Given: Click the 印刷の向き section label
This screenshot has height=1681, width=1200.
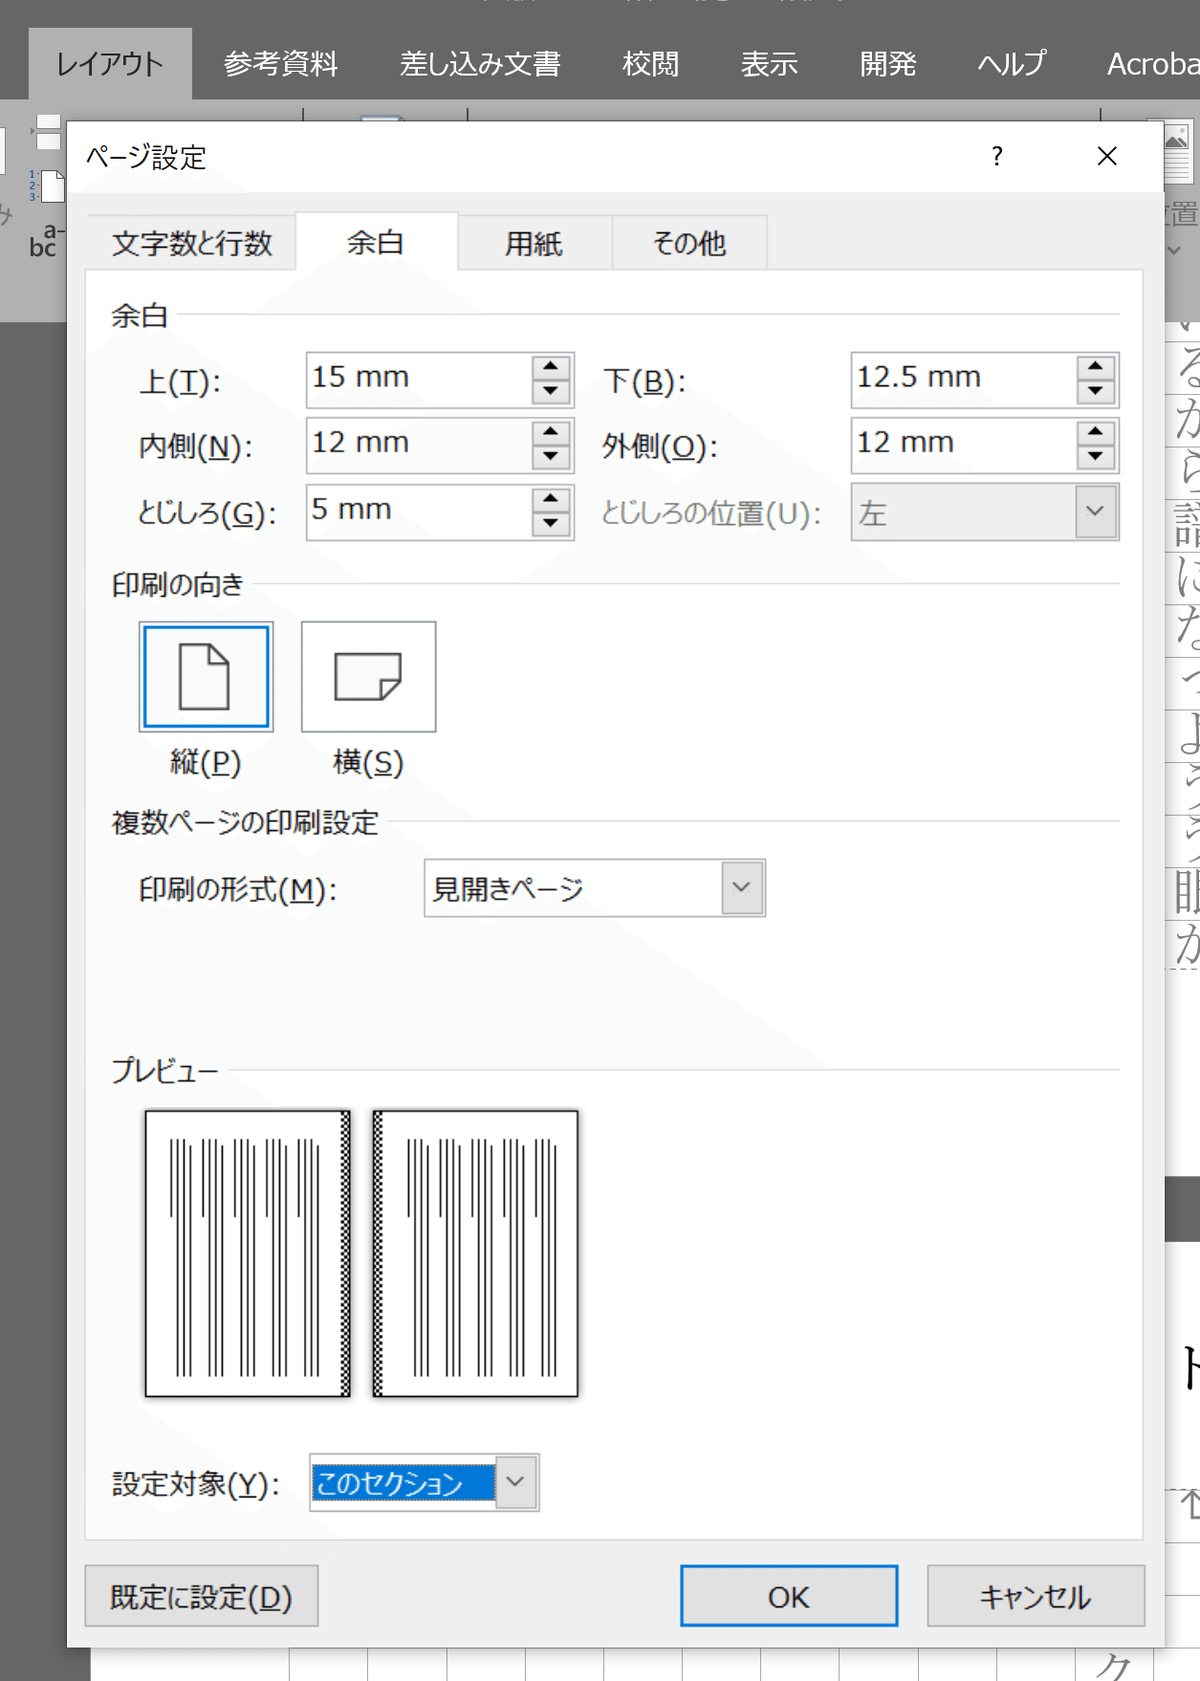Looking at the screenshot, I should point(178,584).
